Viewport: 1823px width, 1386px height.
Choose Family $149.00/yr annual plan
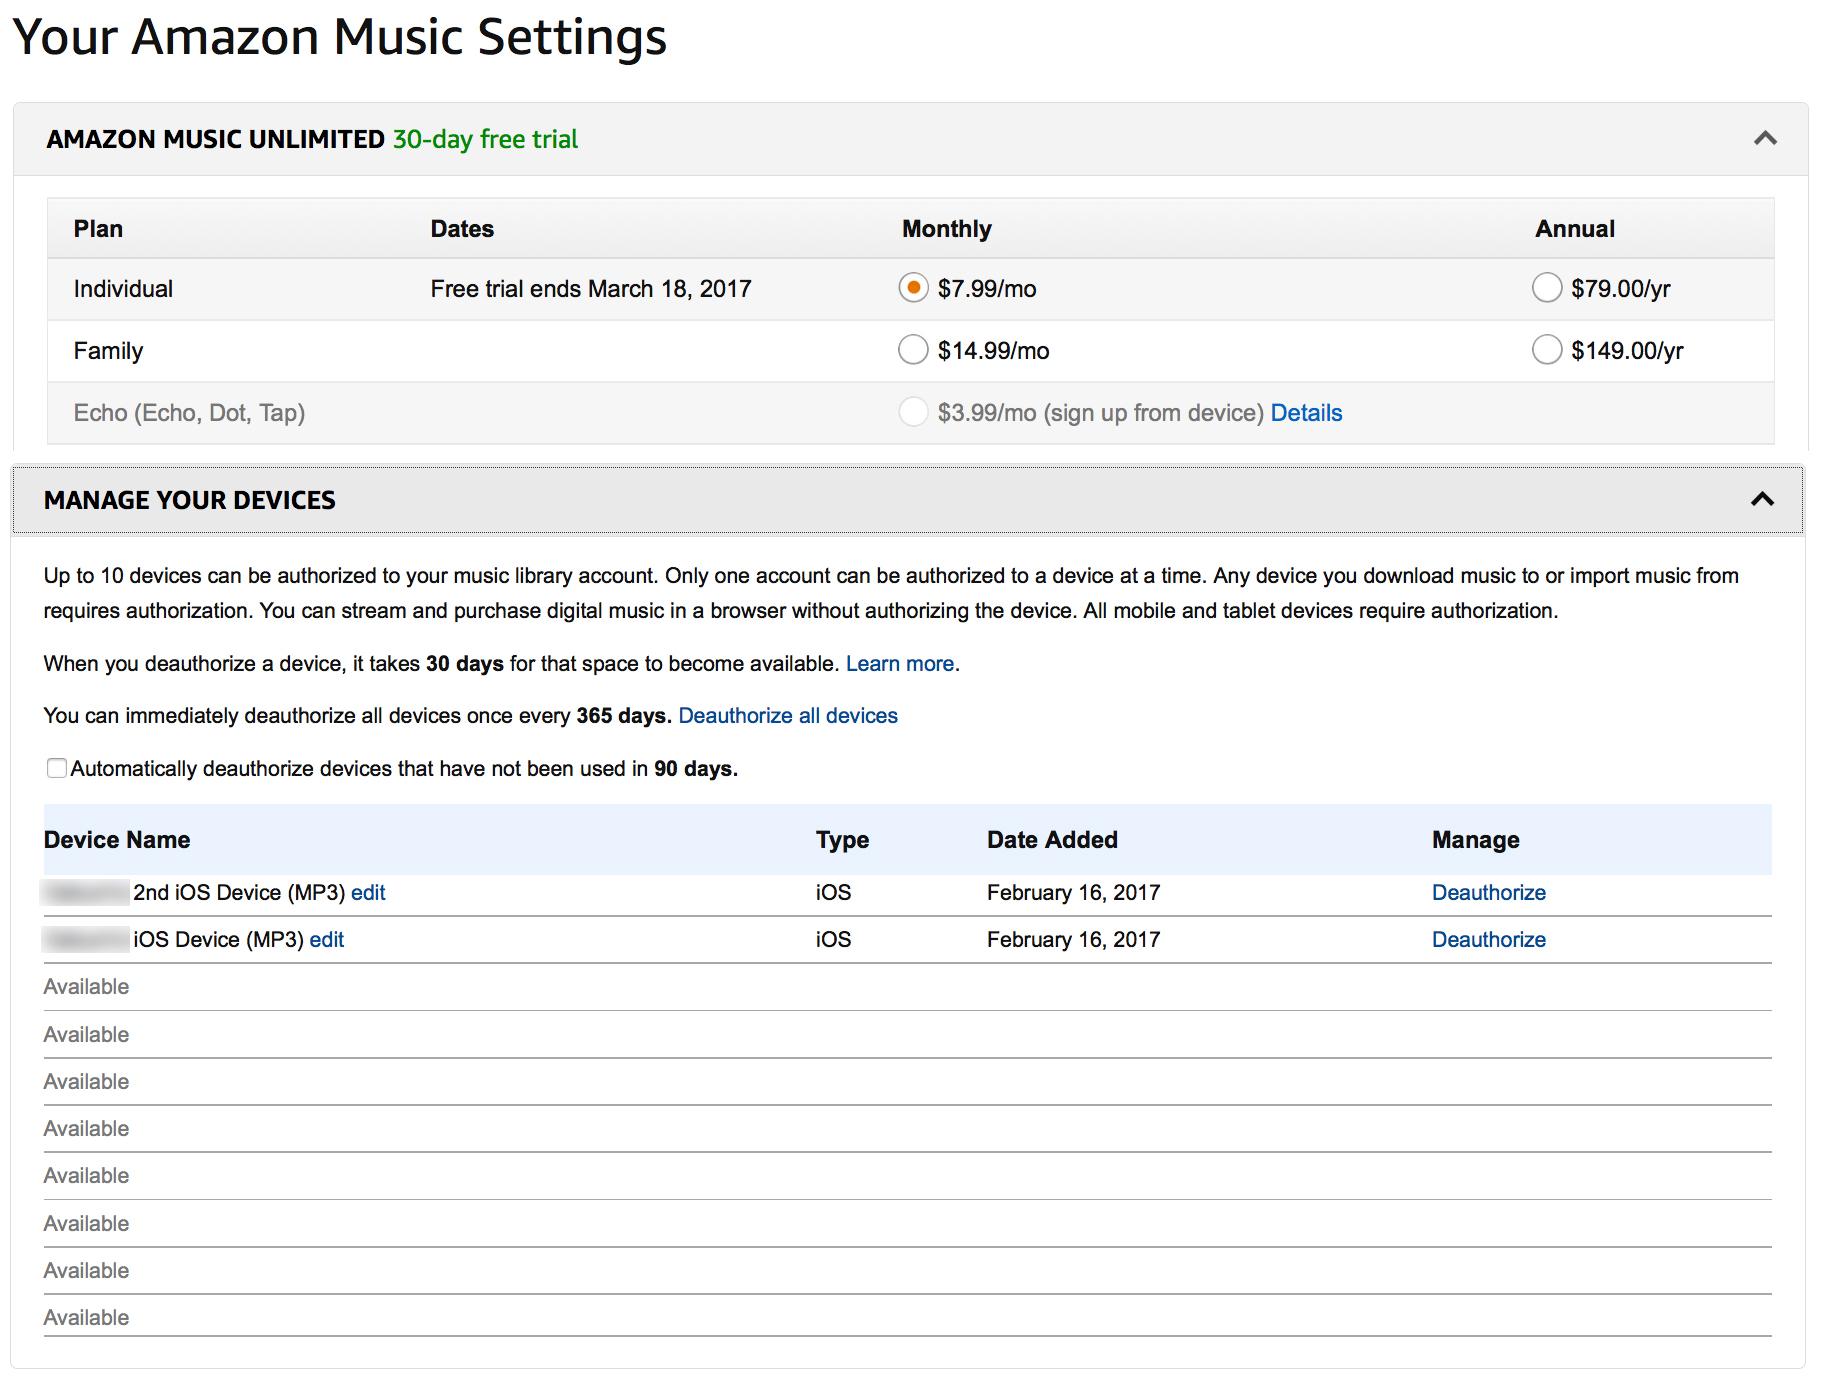point(1547,350)
